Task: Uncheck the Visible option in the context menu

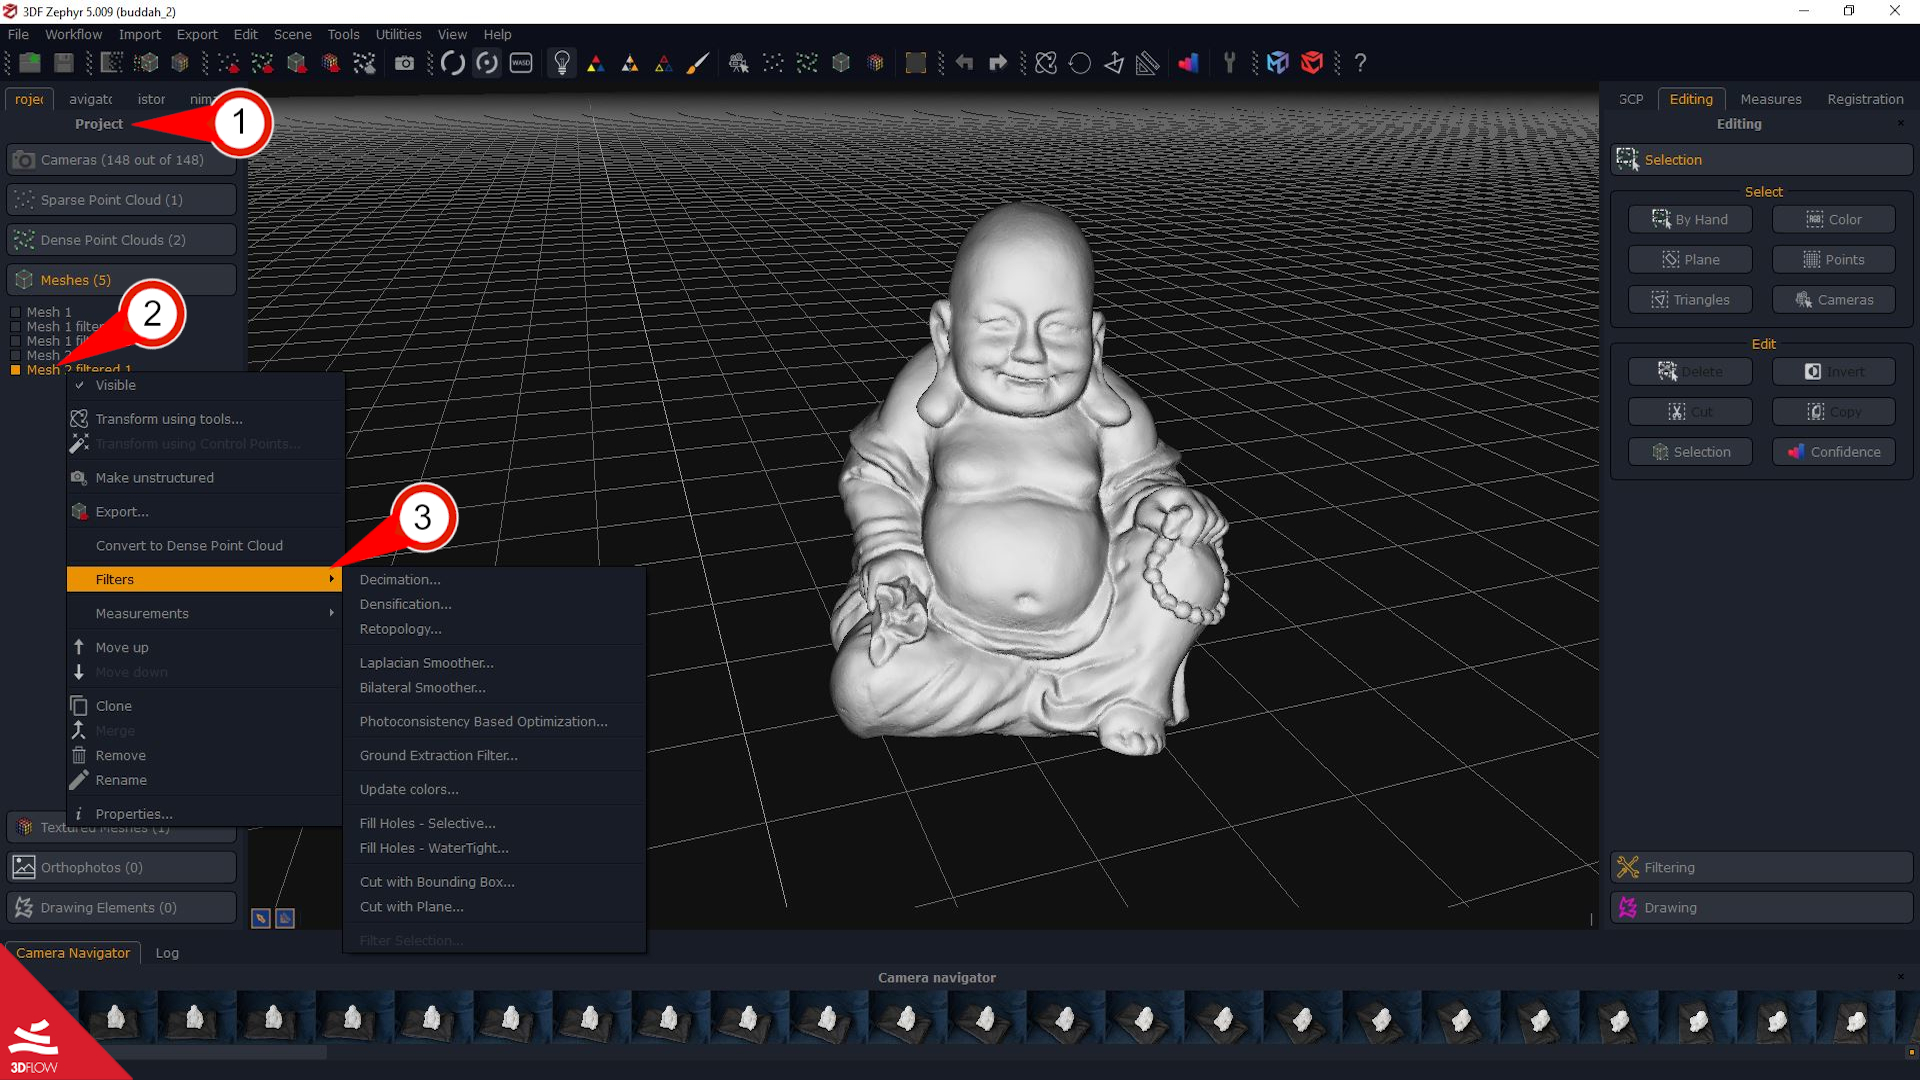Action: point(113,385)
